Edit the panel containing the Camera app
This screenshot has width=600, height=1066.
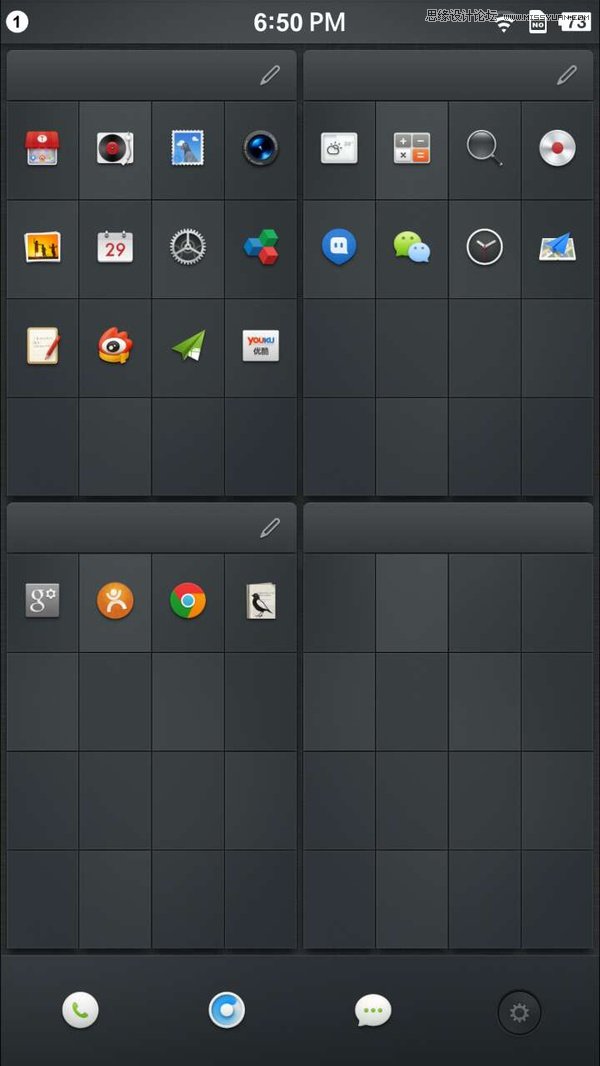[270, 75]
